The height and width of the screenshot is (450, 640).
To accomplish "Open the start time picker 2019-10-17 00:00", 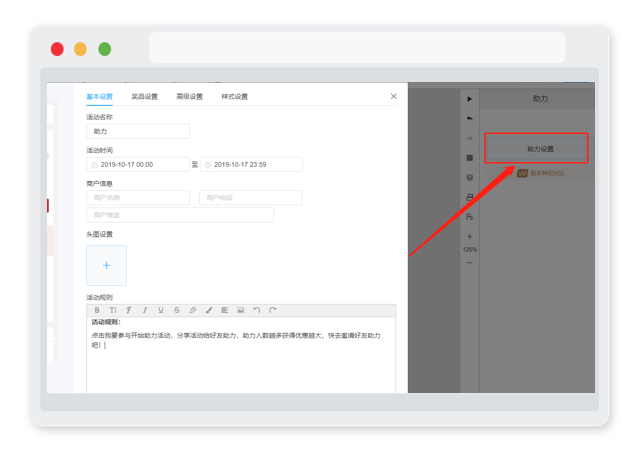I will 138,165.
